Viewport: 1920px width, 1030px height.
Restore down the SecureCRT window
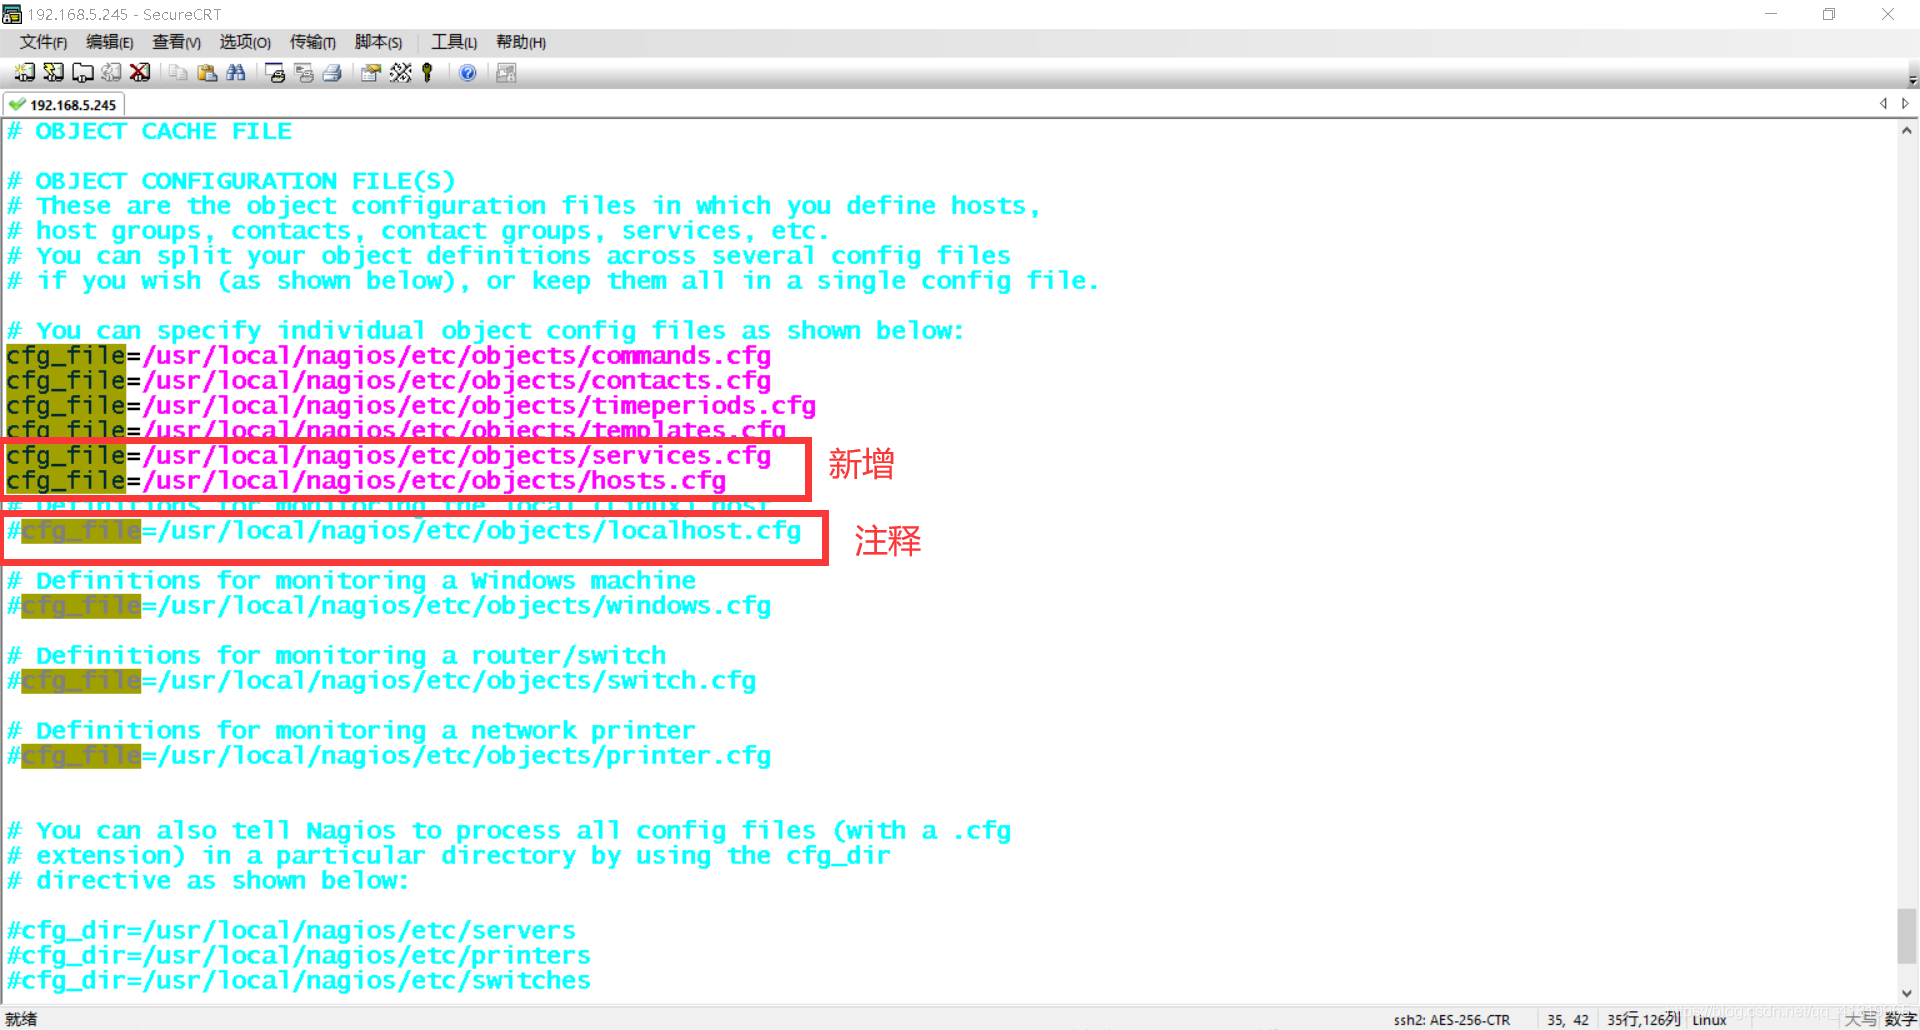click(x=1829, y=14)
